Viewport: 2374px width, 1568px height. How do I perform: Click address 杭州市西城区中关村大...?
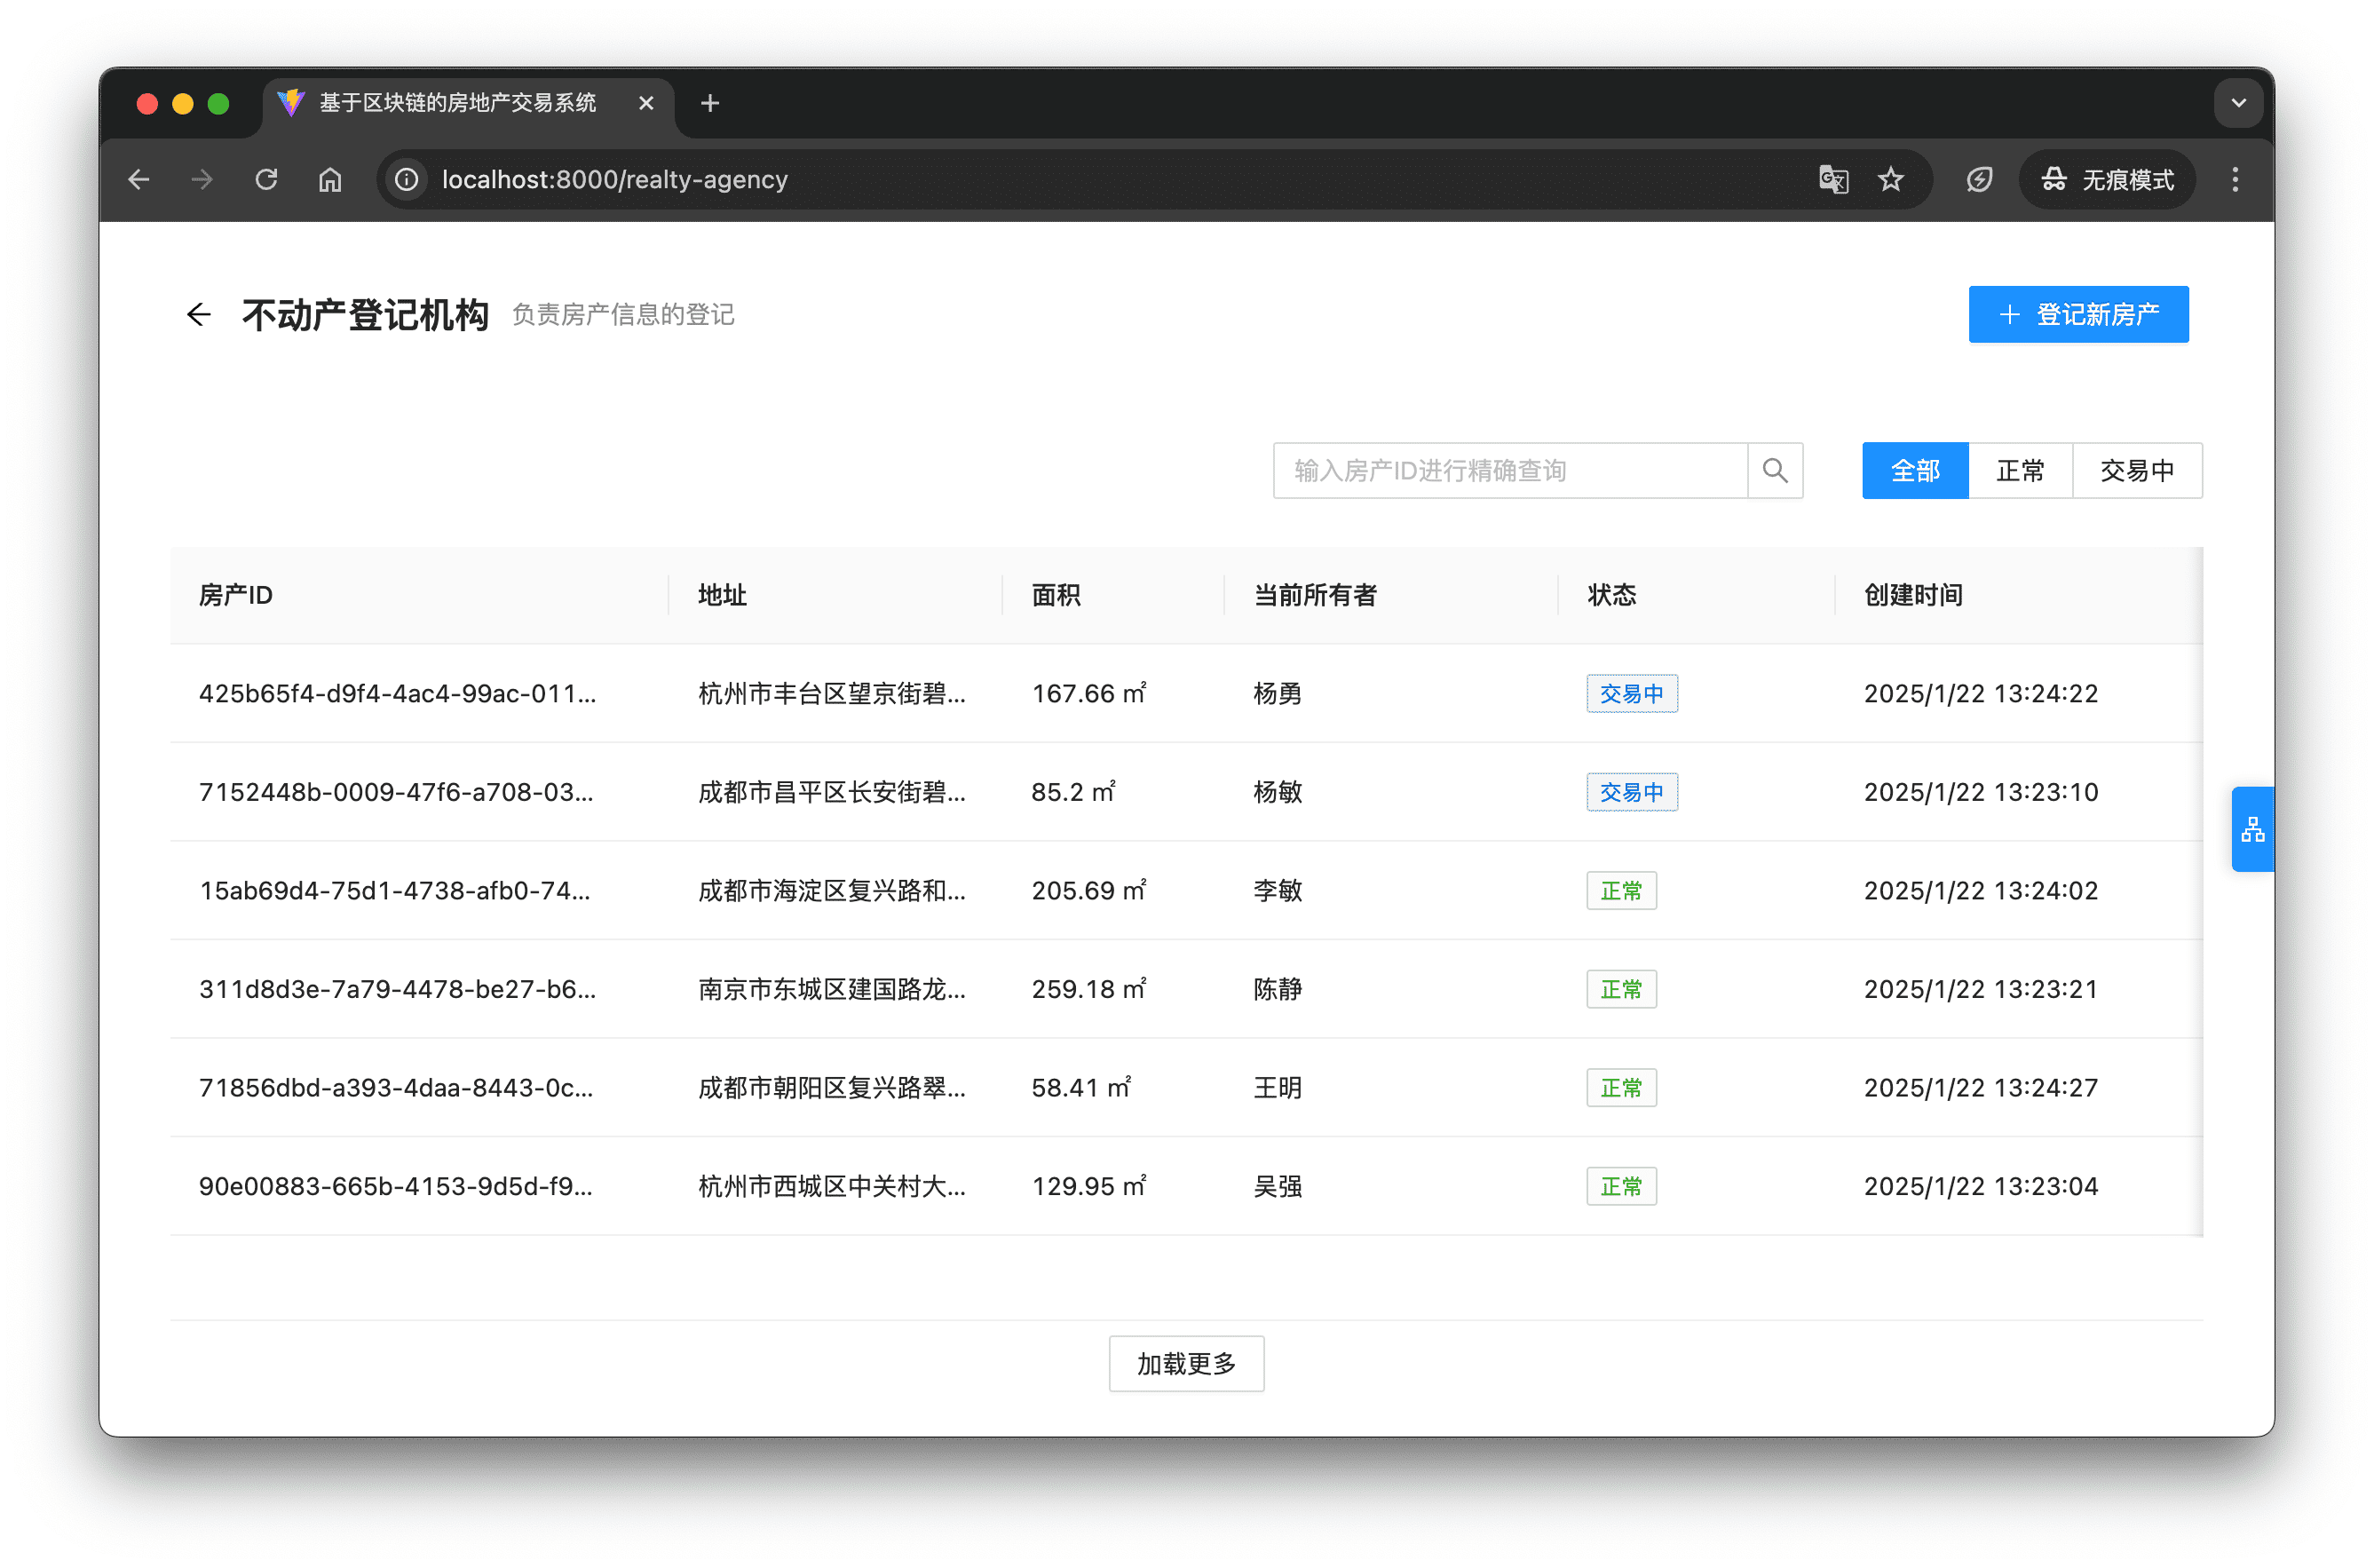point(832,1187)
